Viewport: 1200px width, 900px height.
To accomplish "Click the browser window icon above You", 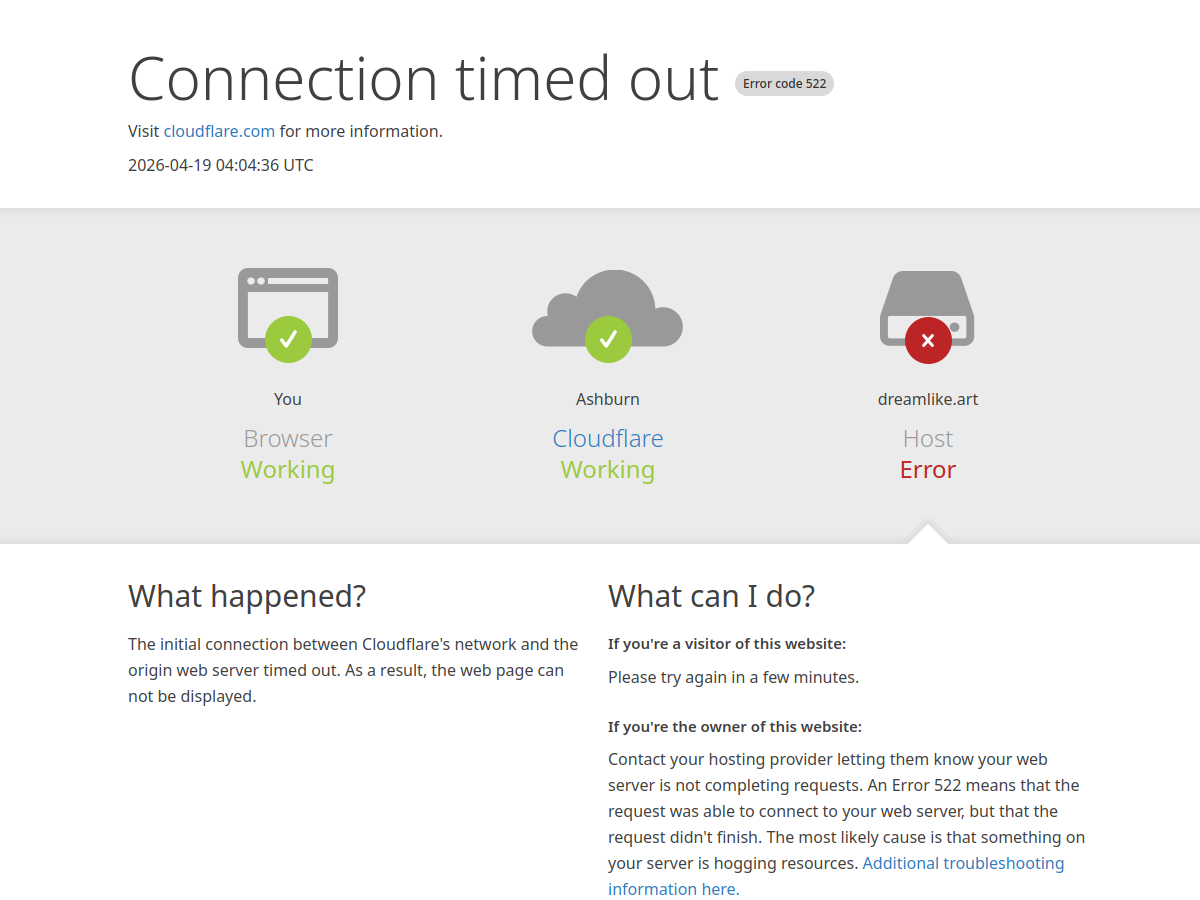I will (x=287, y=300).
